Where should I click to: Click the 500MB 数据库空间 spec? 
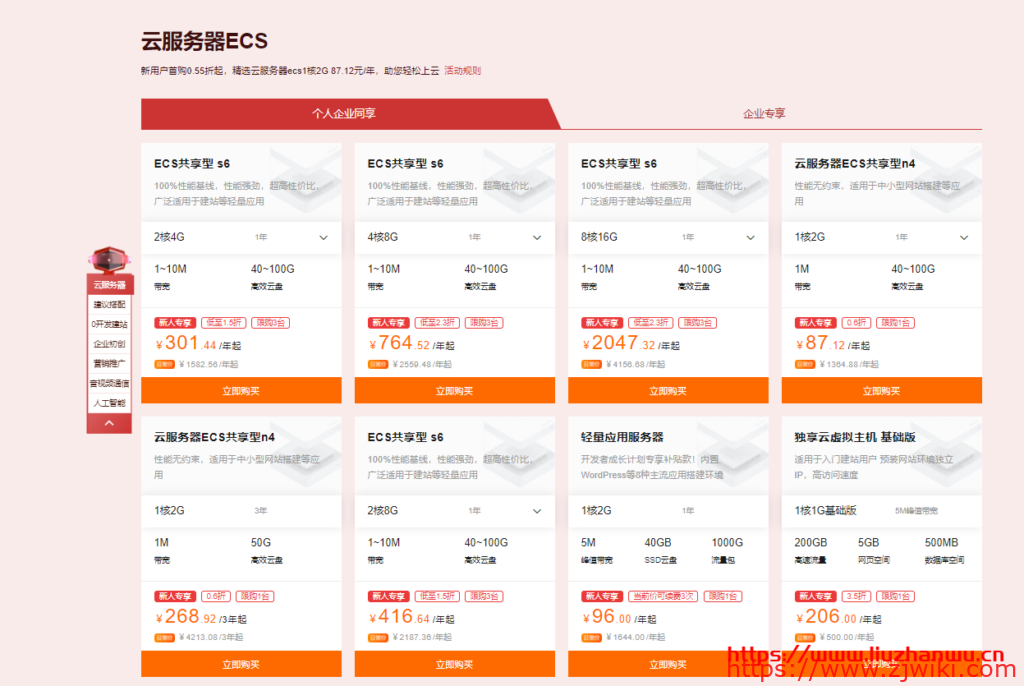tap(944, 550)
